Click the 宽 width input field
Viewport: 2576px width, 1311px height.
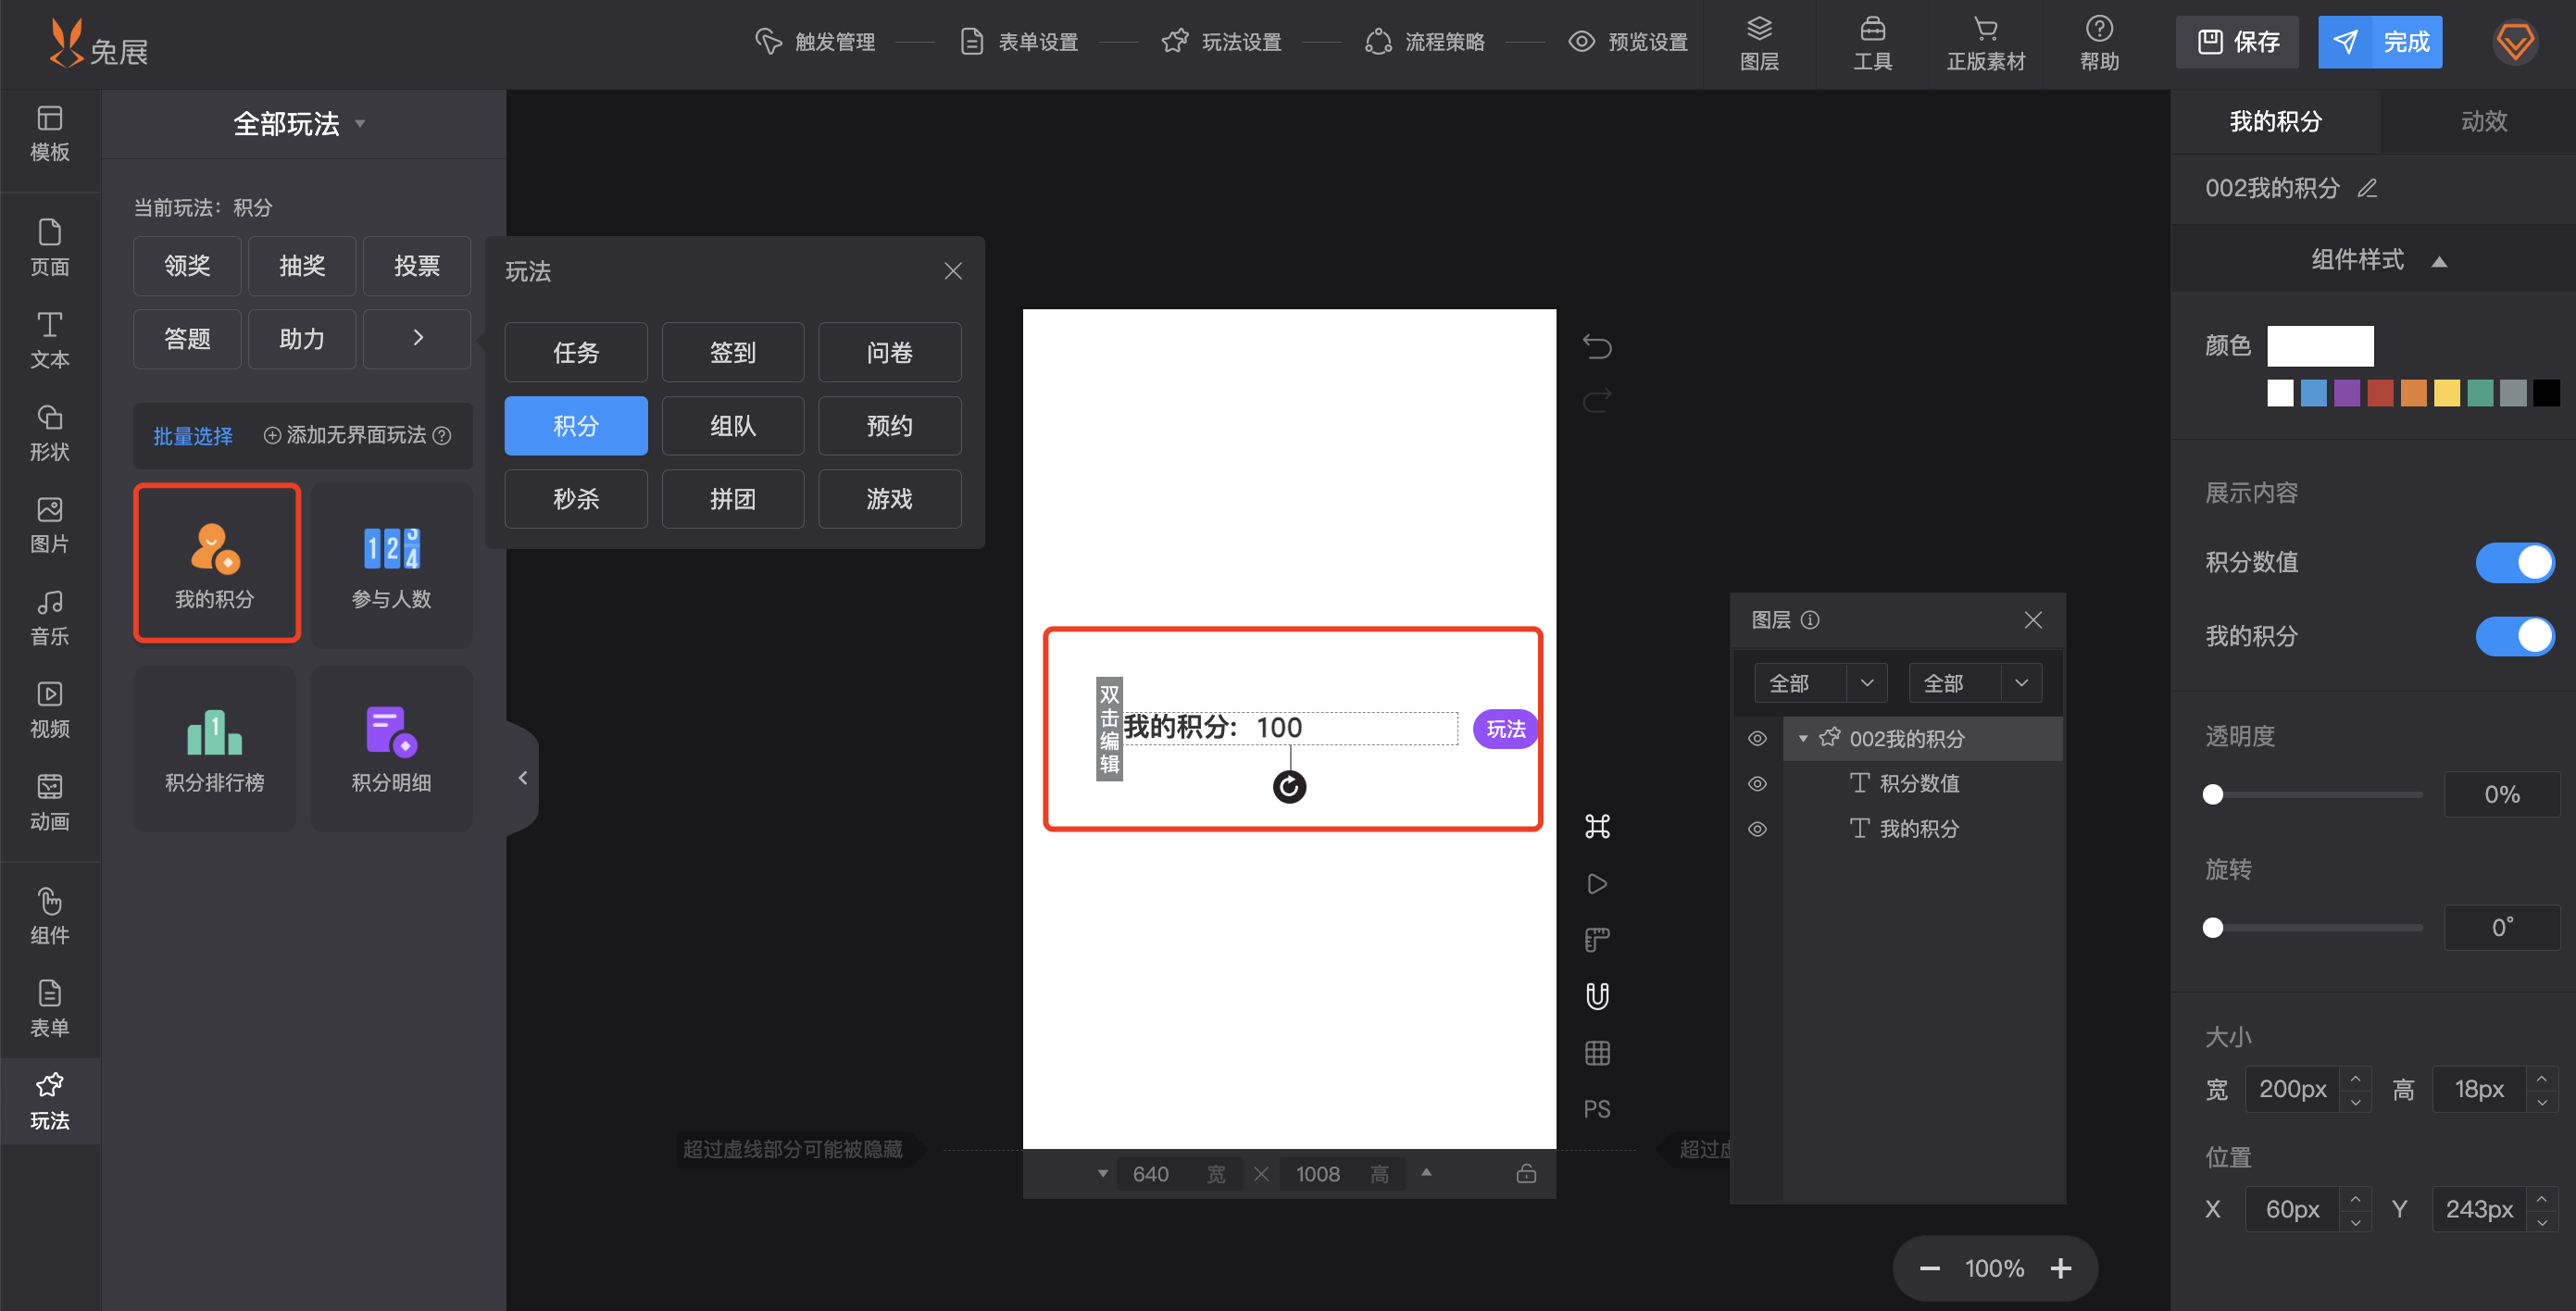(2292, 1088)
